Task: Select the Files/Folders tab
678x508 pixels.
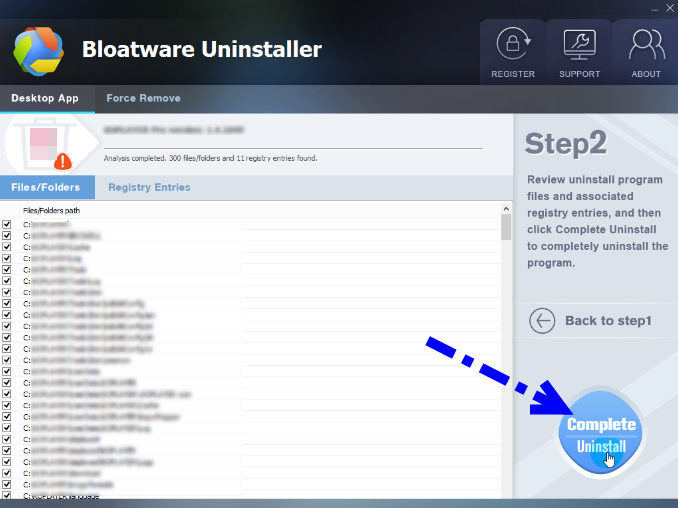Action: pyautogui.click(x=46, y=187)
